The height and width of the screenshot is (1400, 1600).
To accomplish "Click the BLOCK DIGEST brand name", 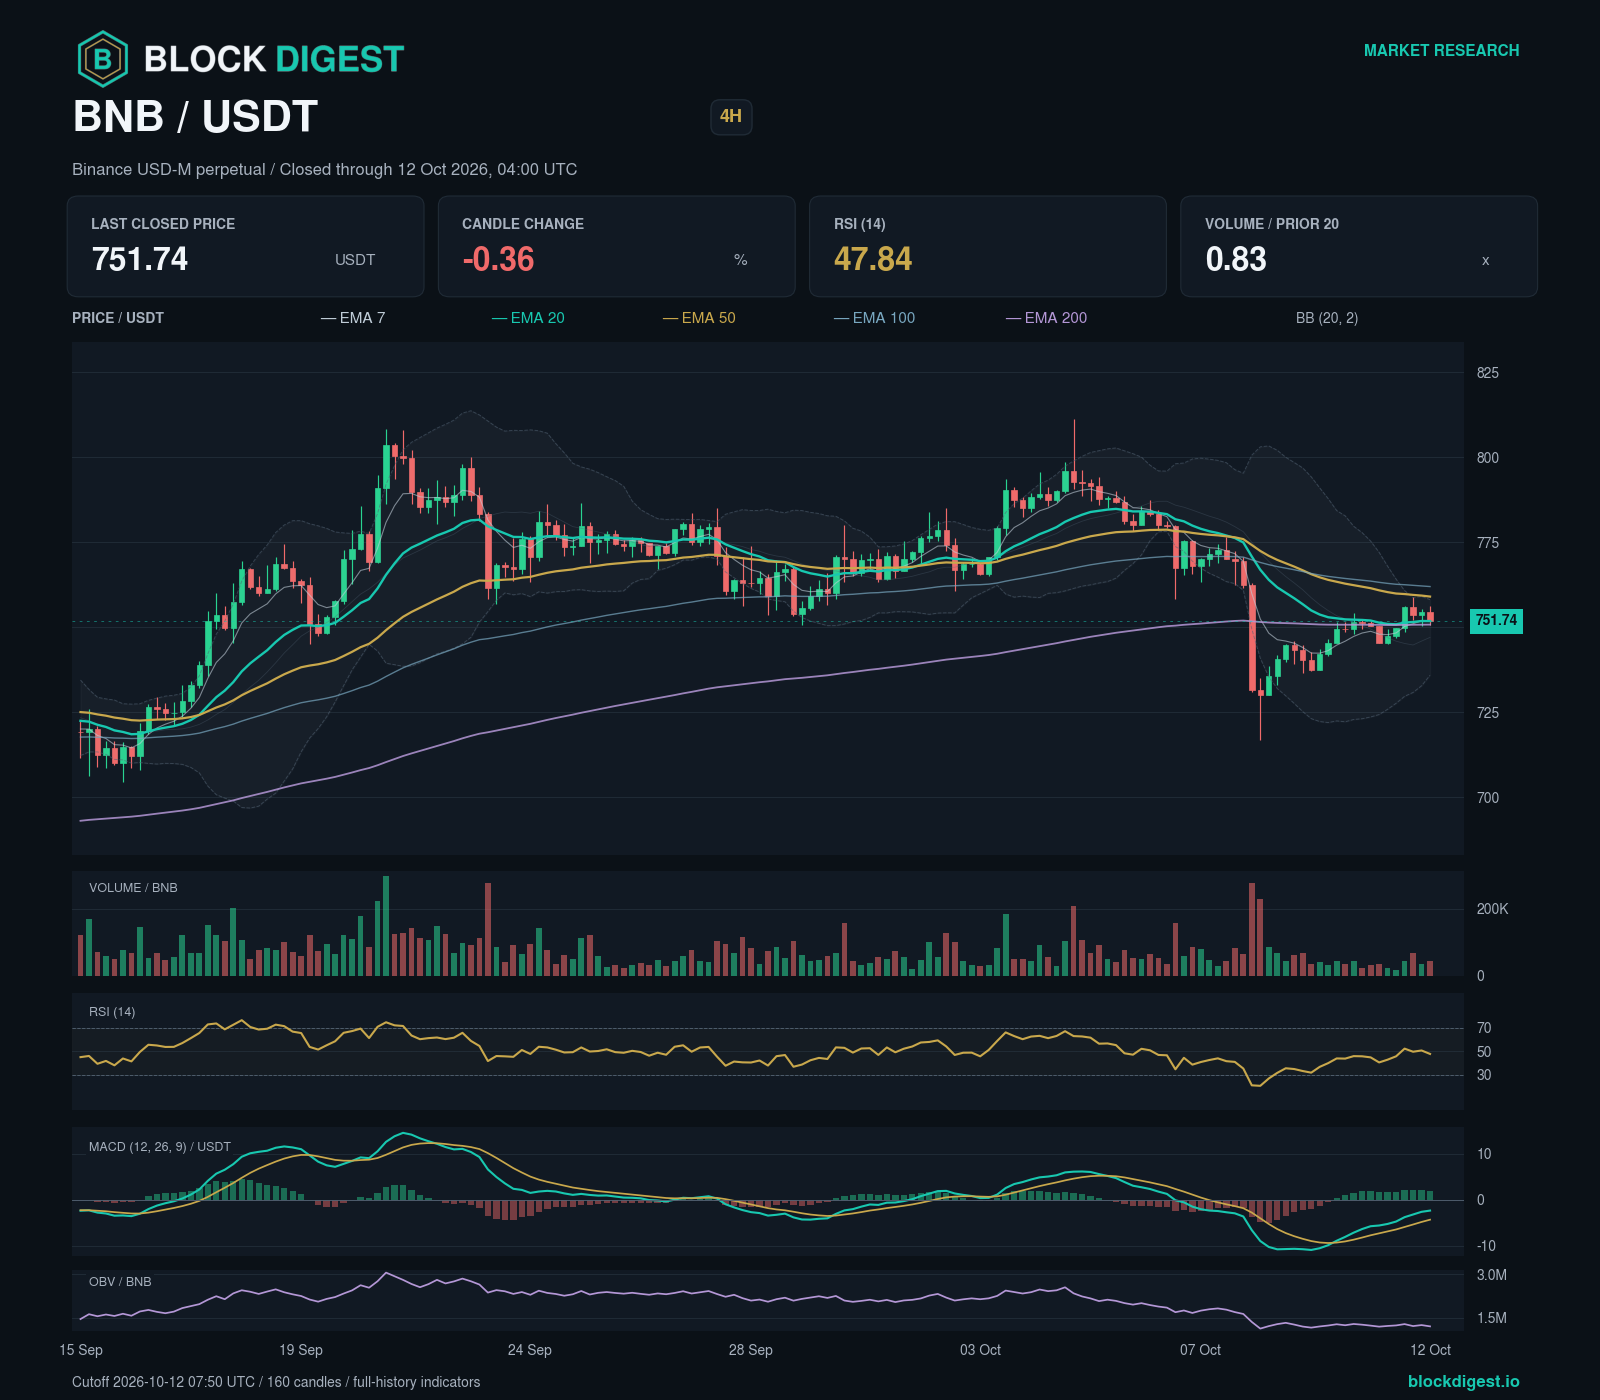I will pyautogui.click(x=274, y=59).
